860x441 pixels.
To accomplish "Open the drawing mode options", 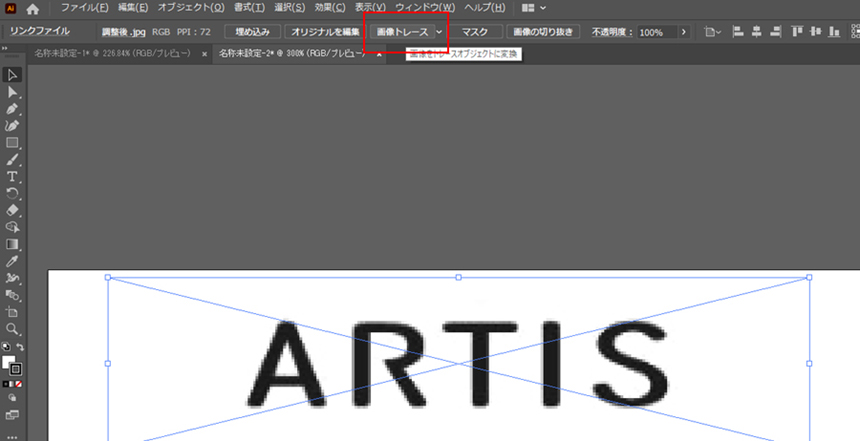I will pyautogui.click(x=12, y=398).
